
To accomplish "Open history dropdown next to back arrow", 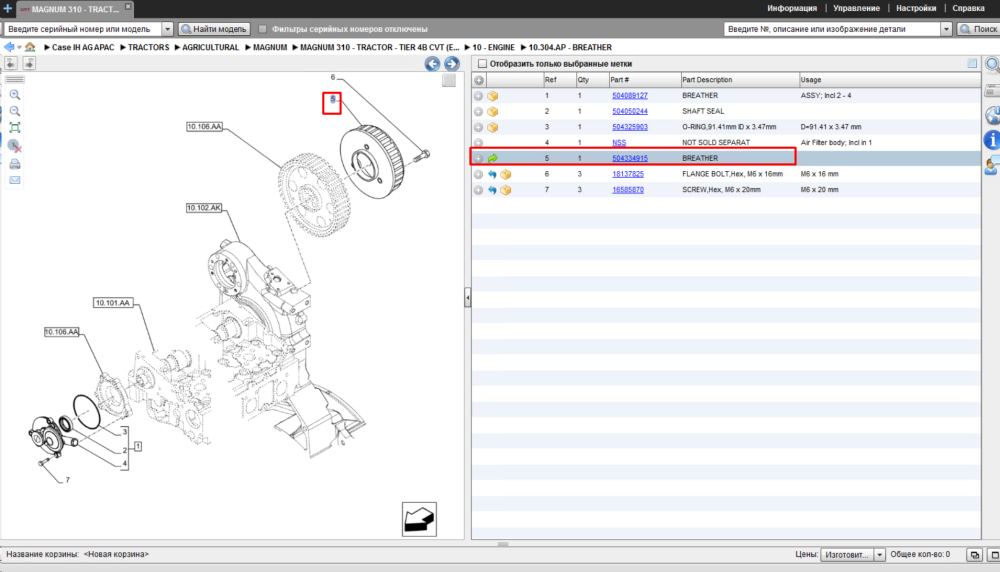I will pyautogui.click(x=19, y=47).
